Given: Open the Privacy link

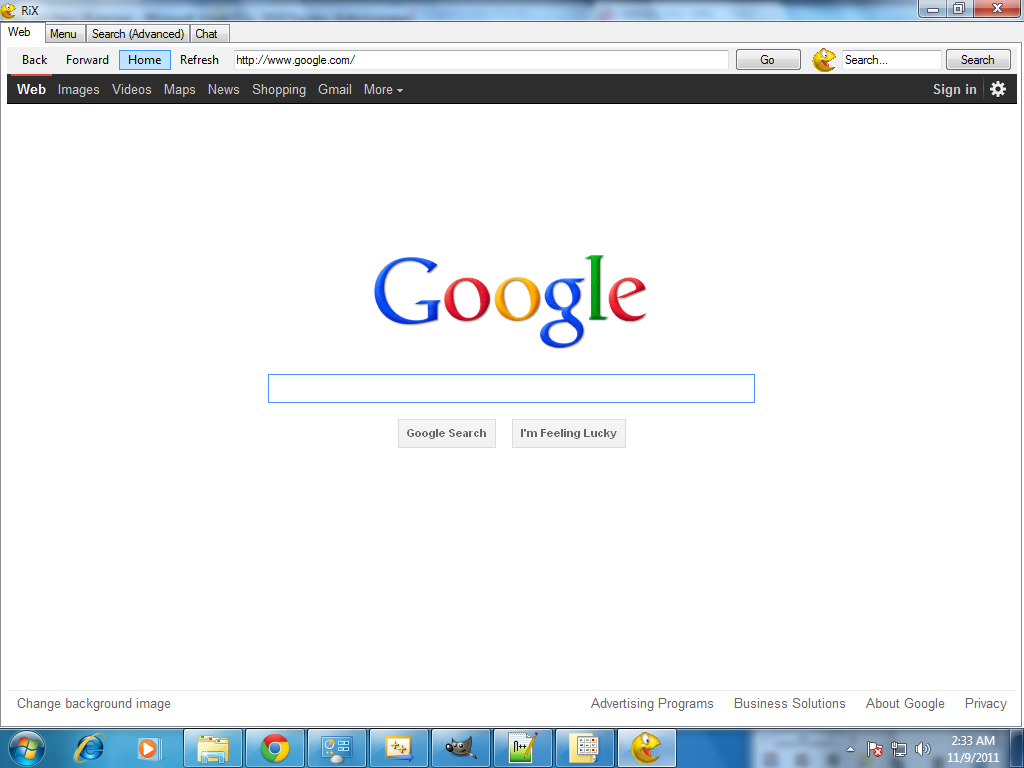Looking at the screenshot, I should pos(986,703).
